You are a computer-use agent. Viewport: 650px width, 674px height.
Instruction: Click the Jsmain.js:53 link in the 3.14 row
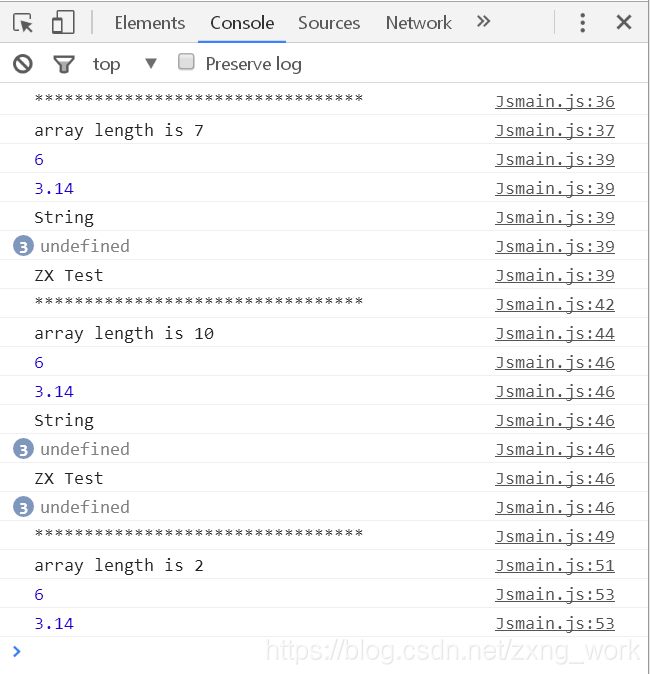[555, 624]
